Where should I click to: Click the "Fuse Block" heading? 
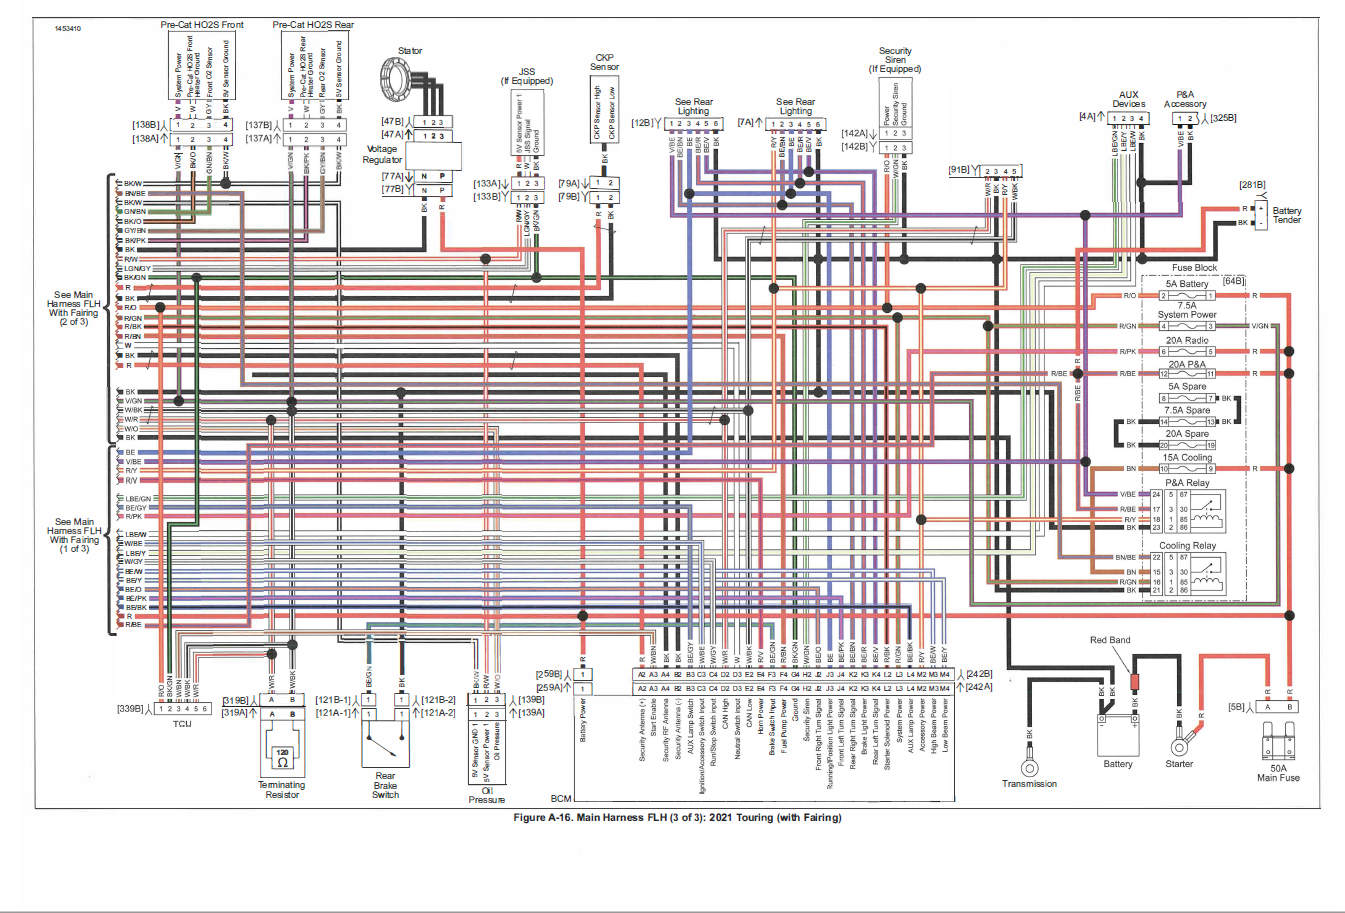pos(1194,268)
